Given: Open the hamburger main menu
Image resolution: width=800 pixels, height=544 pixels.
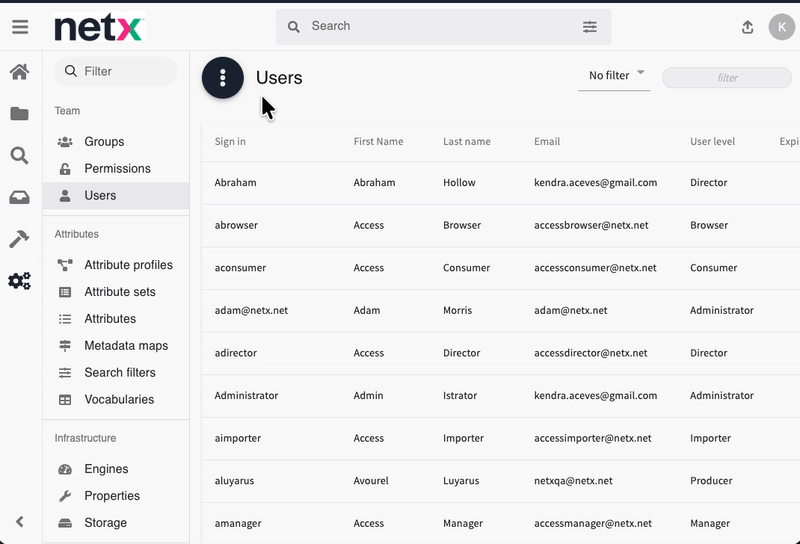Looking at the screenshot, I should click(20, 27).
